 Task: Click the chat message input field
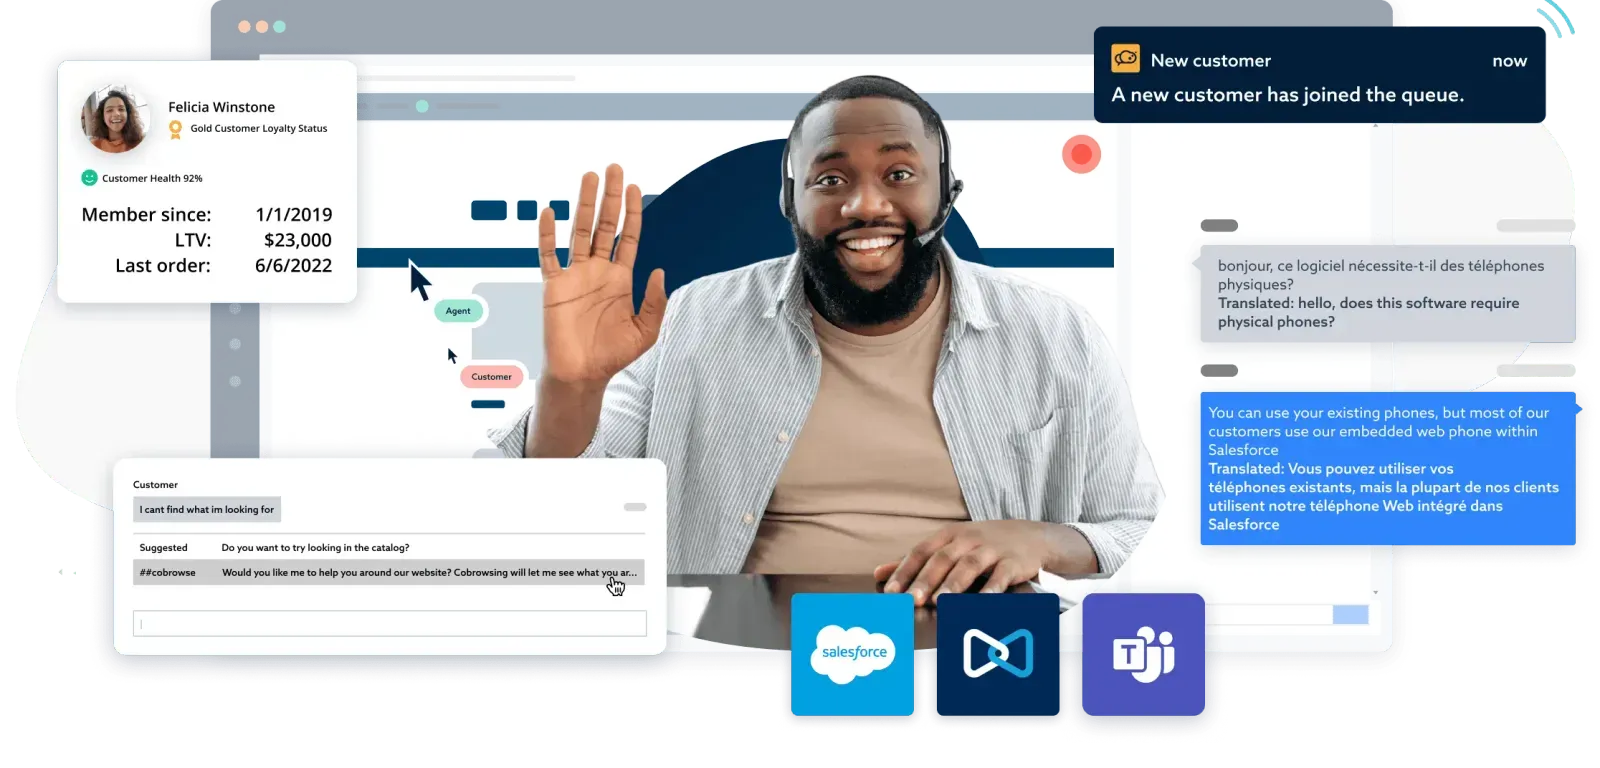[x=390, y=623]
